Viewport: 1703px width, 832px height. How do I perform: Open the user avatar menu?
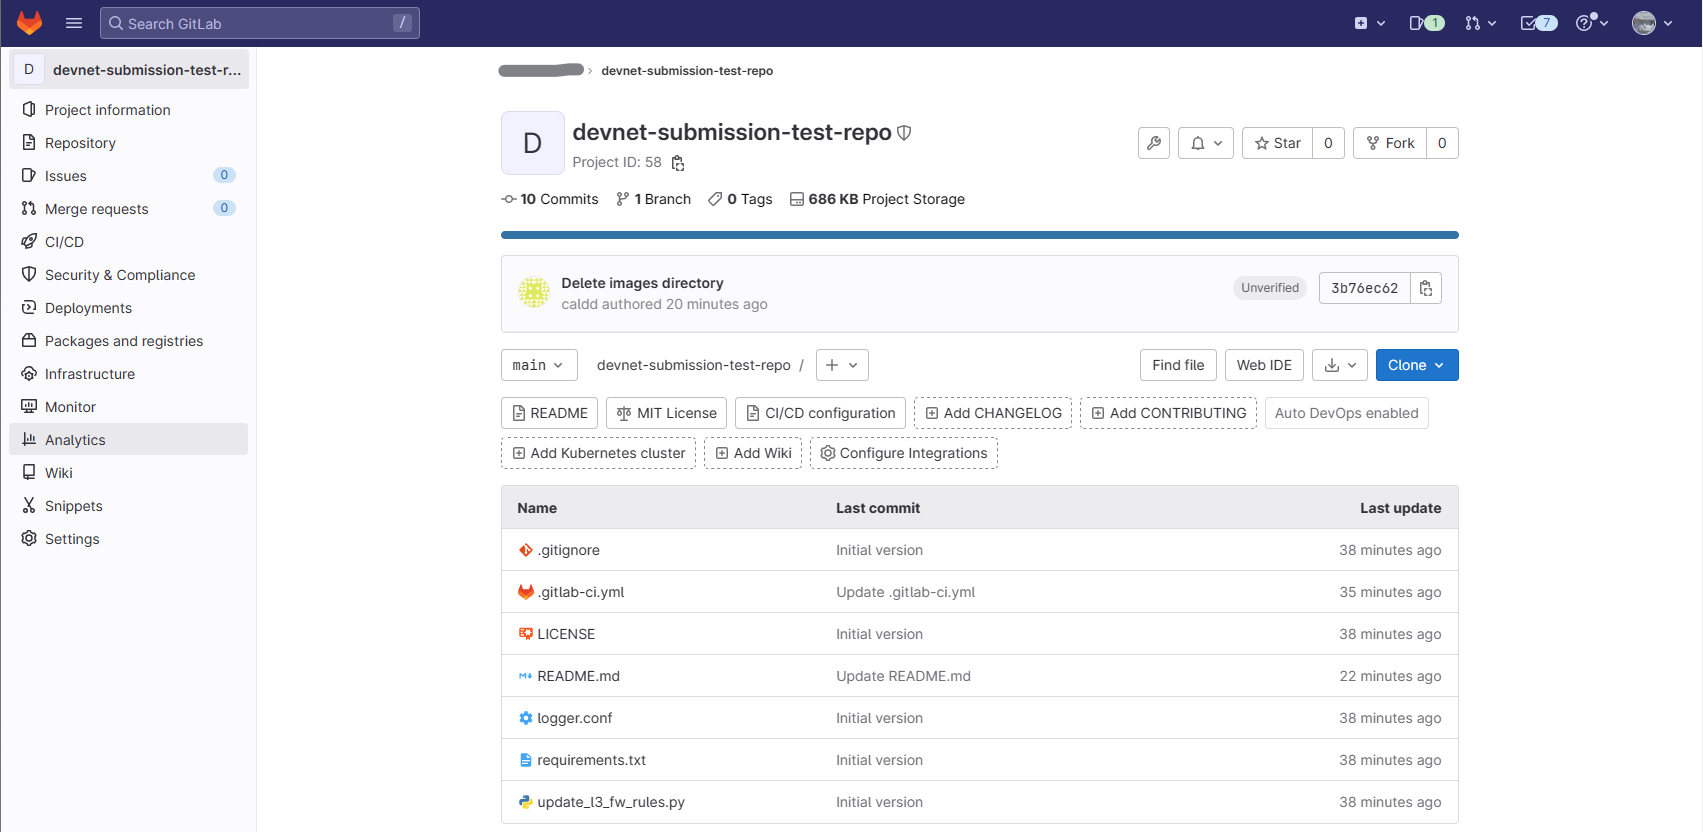[x=1652, y=23]
